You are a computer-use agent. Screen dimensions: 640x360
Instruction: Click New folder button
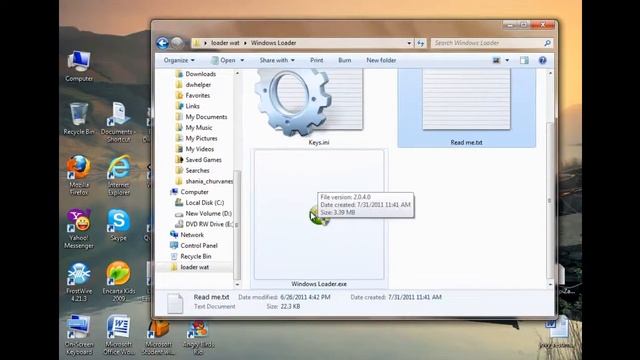[381, 60]
